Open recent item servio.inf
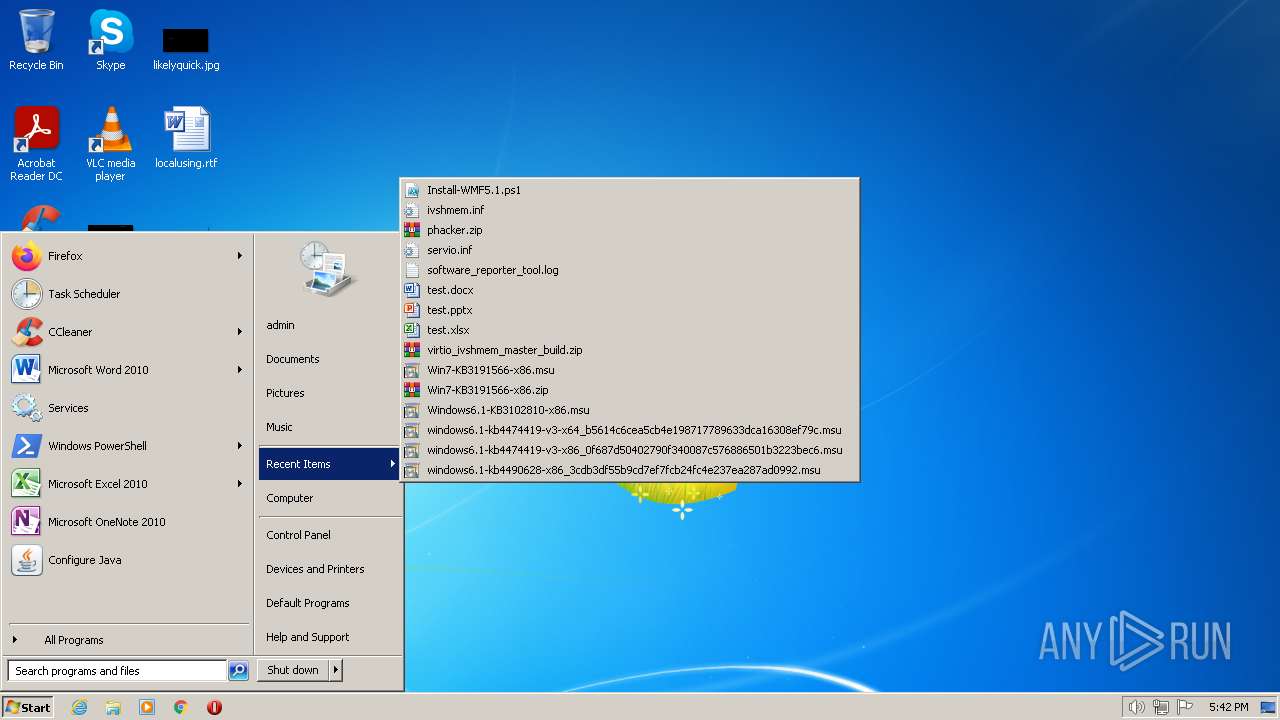1280x720 pixels. coord(629,250)
